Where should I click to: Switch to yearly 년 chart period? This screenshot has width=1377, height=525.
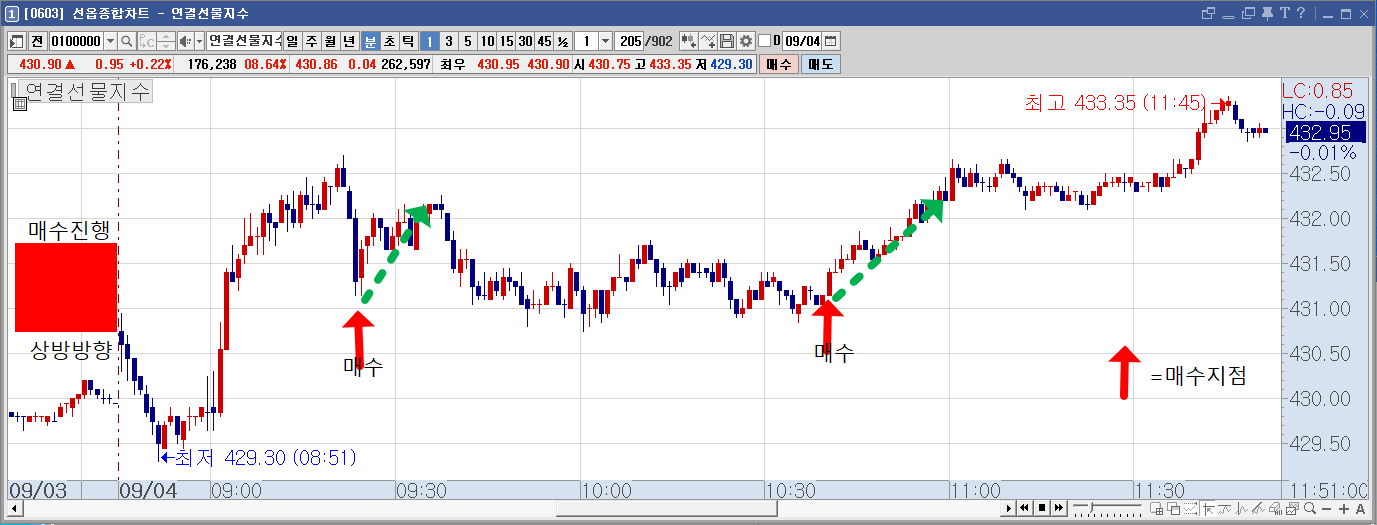[x=349, y=41]
